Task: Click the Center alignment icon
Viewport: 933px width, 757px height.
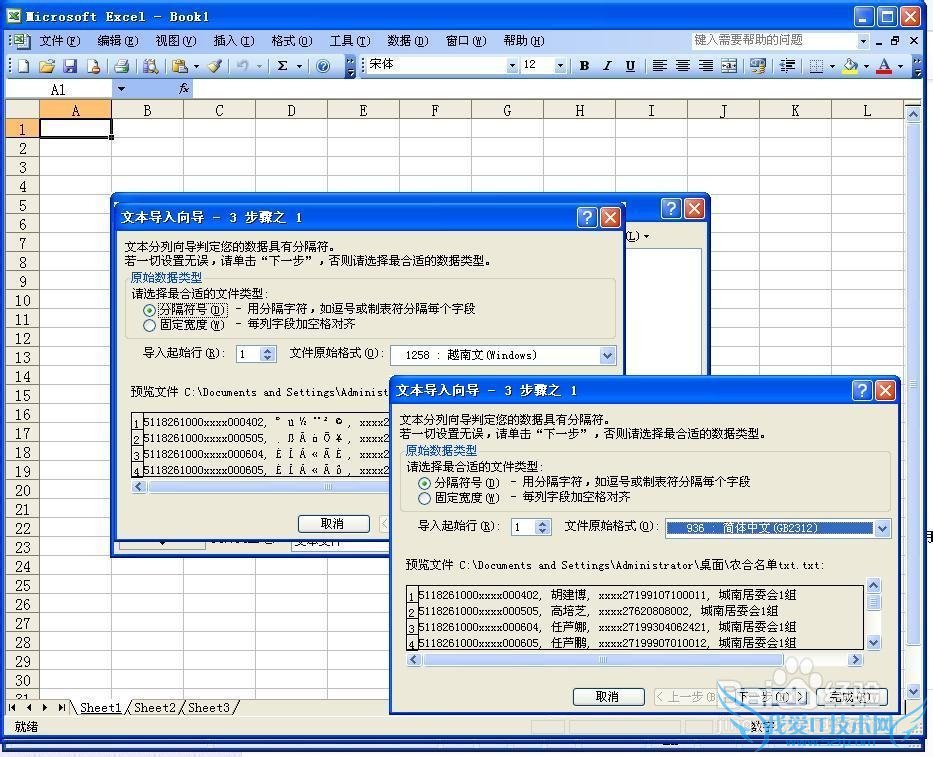Action: click(682, 66)
